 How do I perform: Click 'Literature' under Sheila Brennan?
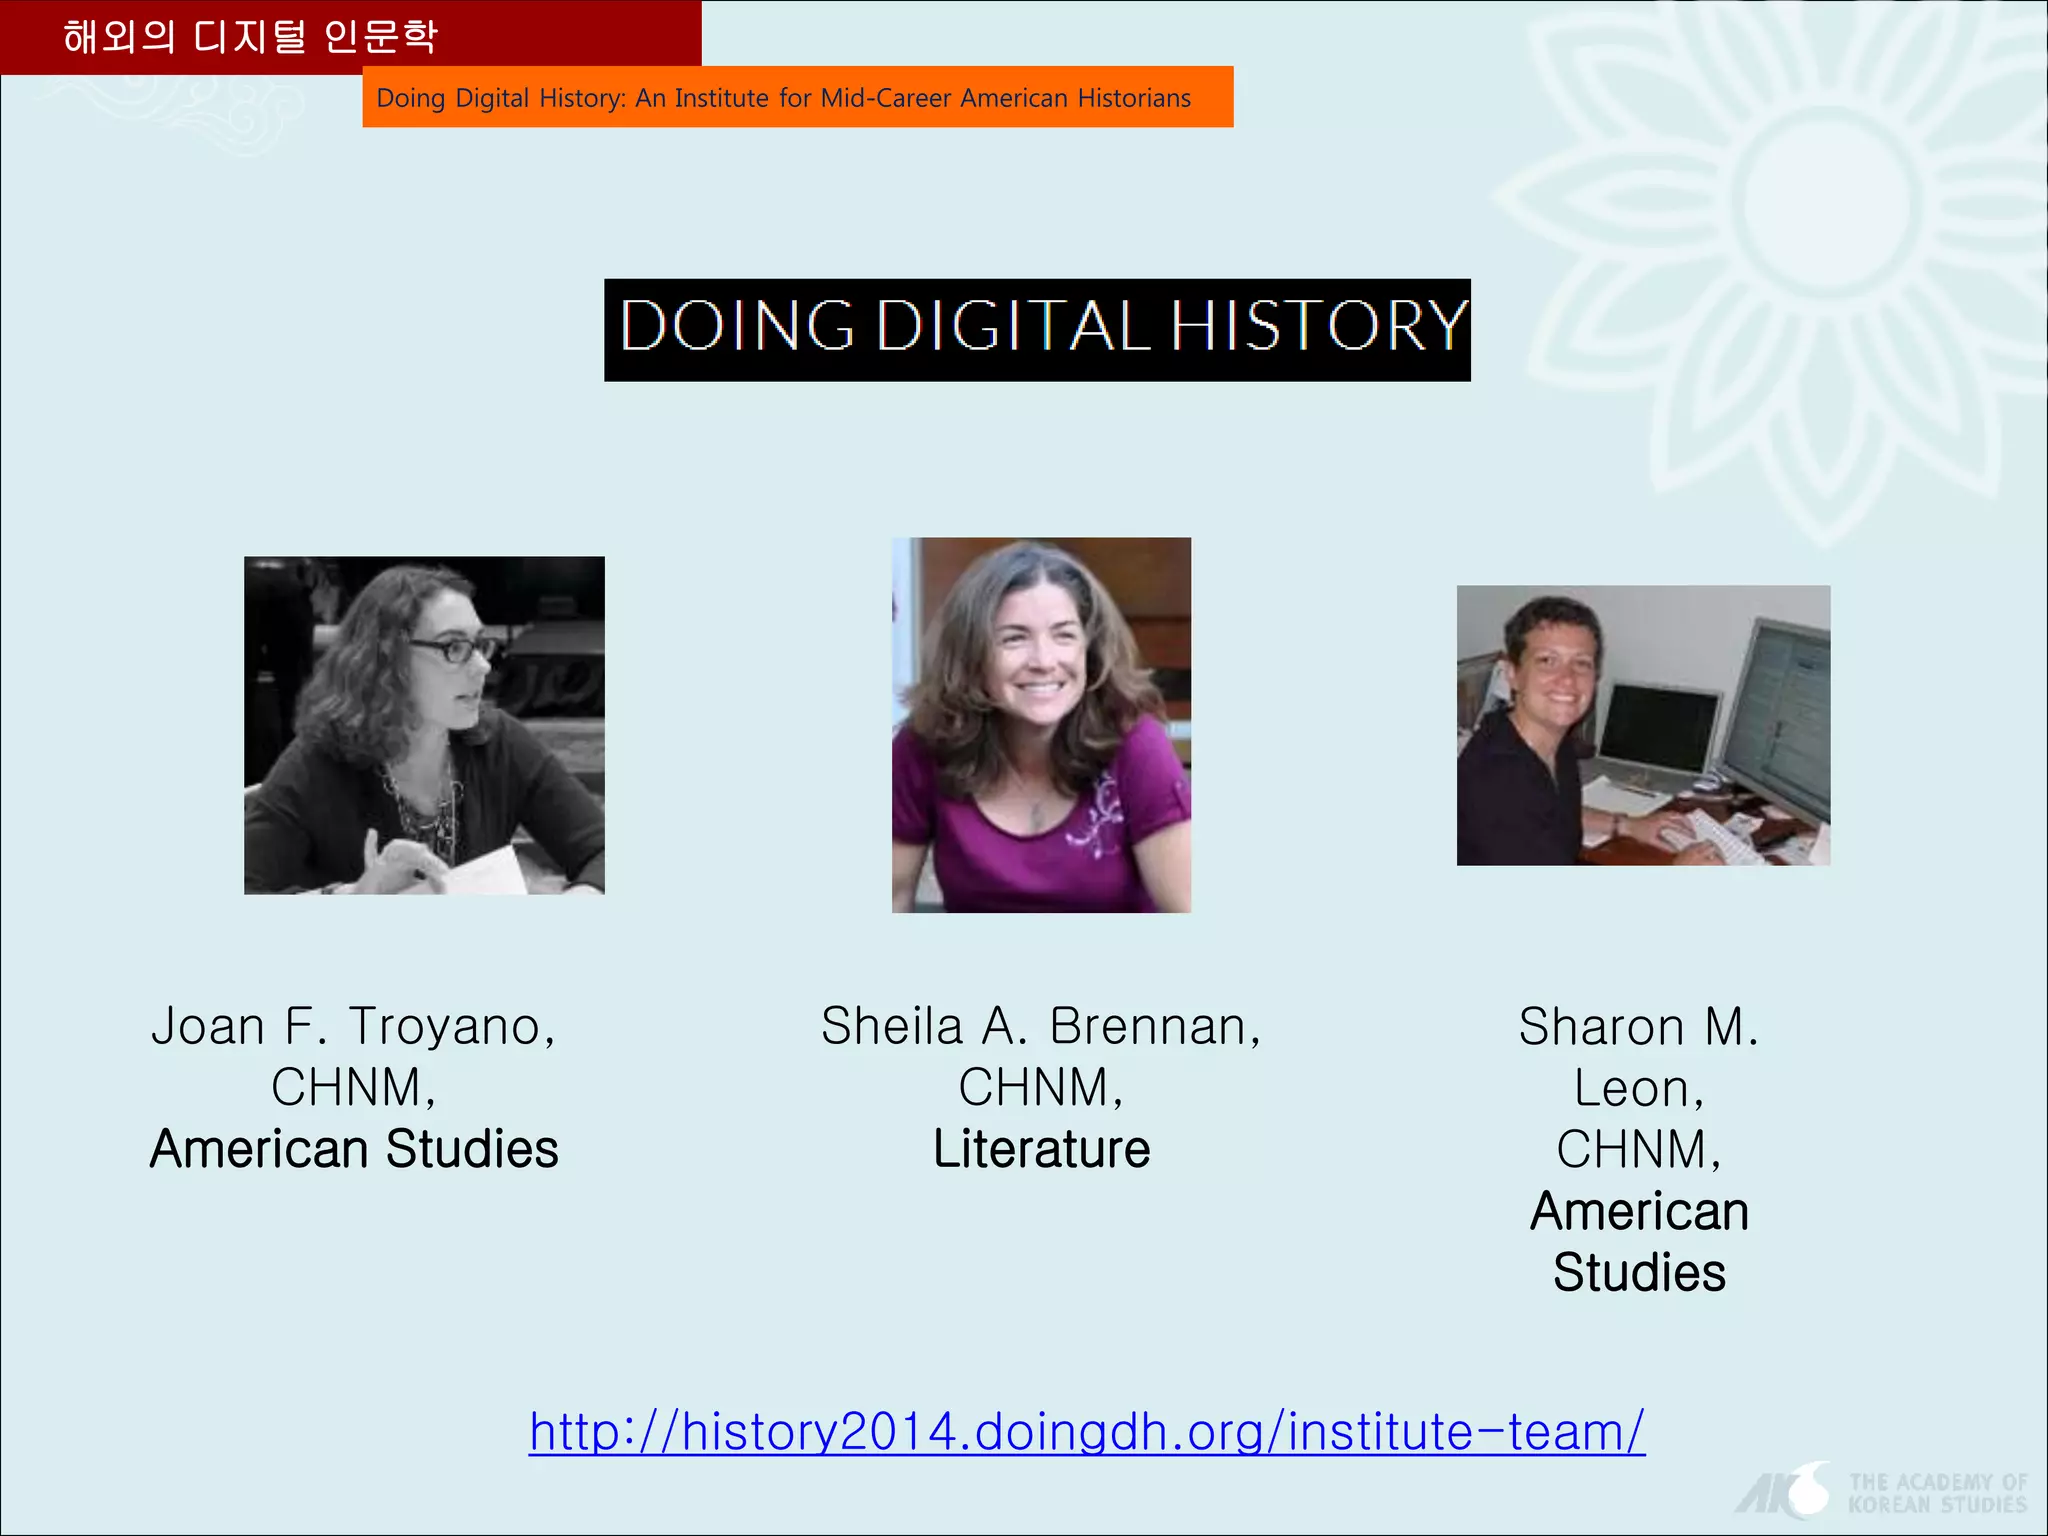1041,1149
